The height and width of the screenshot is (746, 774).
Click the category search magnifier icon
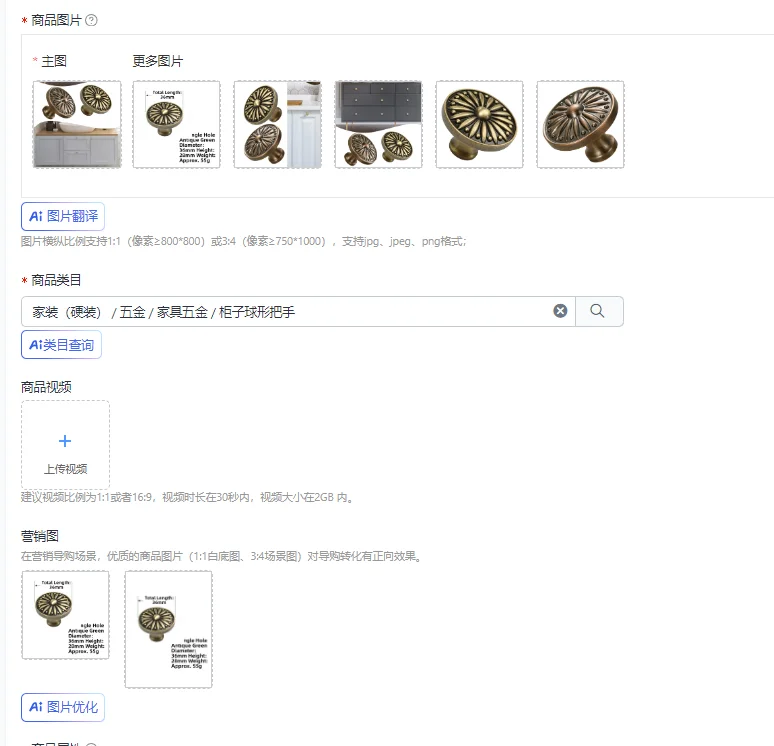point(597,311)
